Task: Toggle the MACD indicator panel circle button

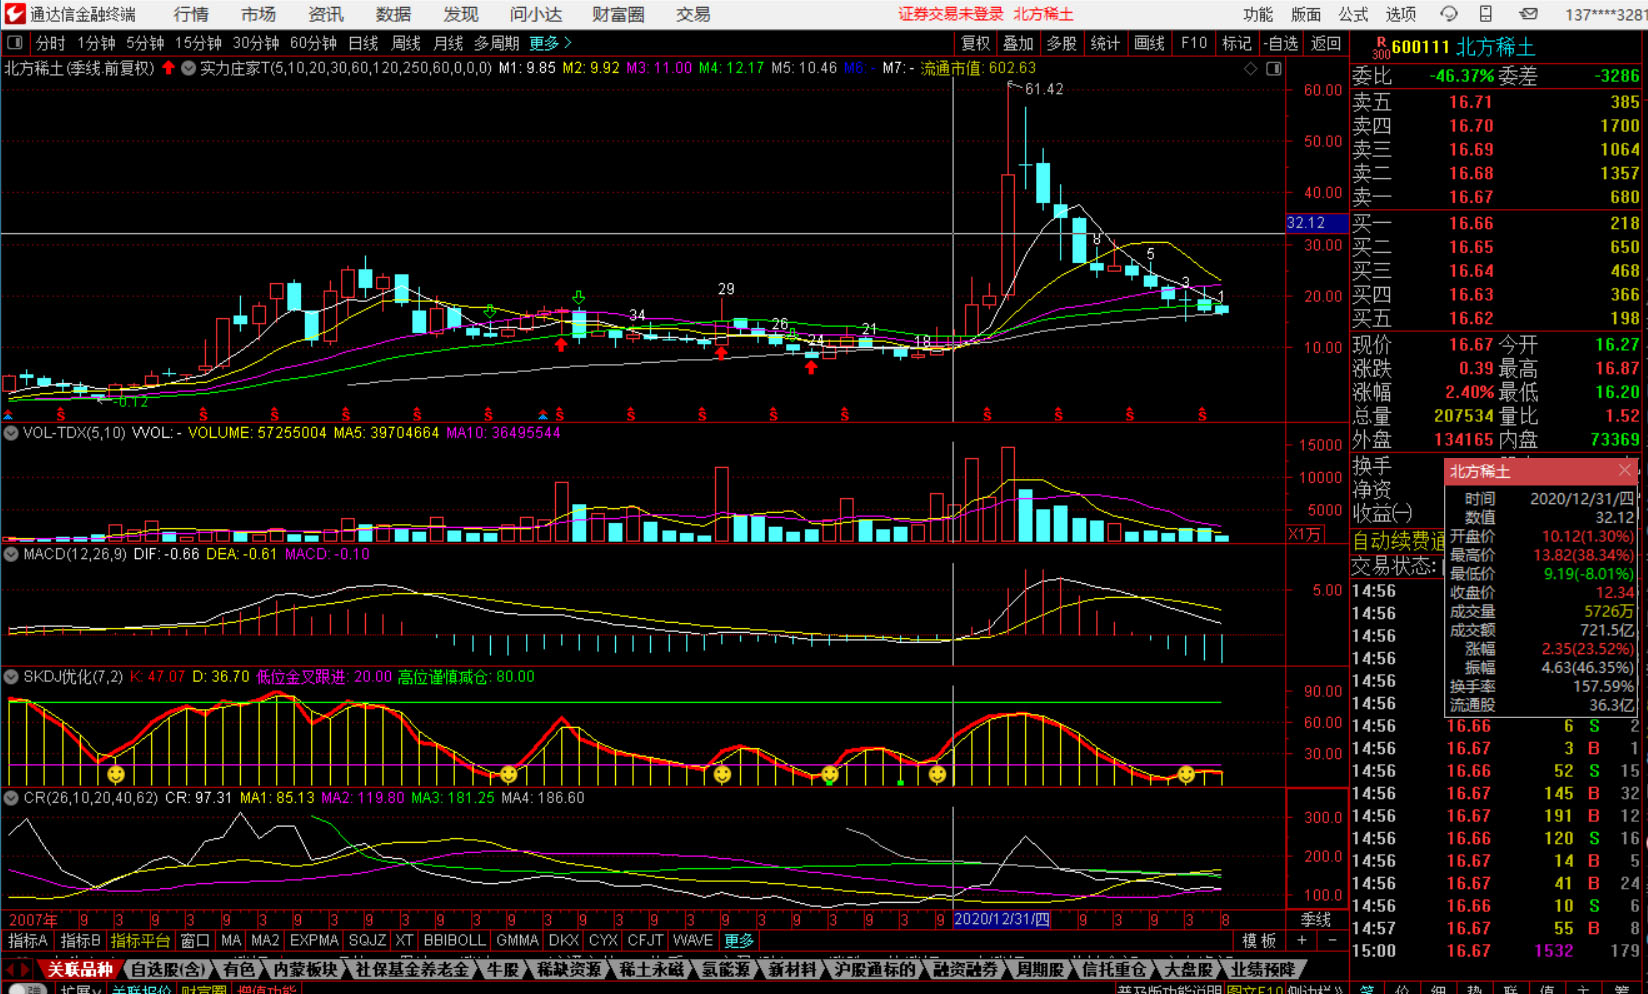Action: (11, 554)
